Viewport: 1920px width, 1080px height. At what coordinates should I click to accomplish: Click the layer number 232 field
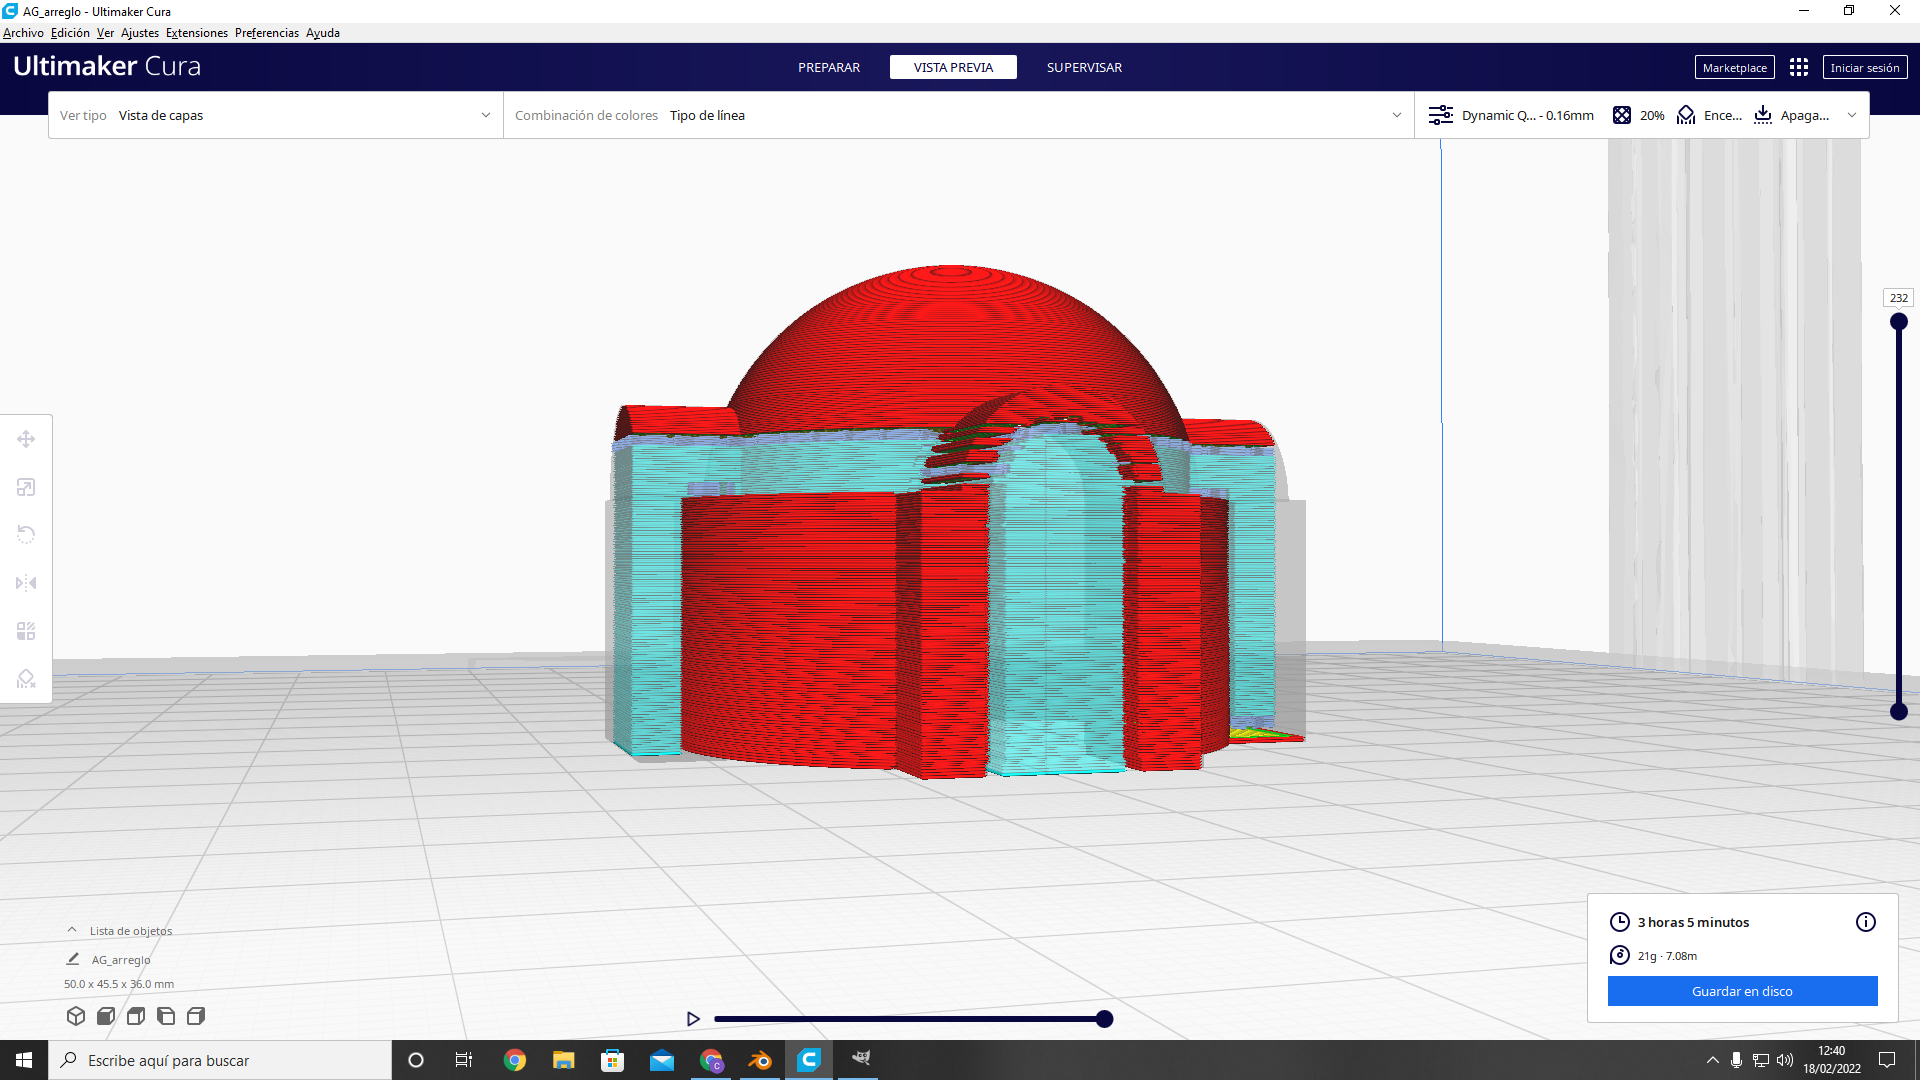[x=1899, y=298]
